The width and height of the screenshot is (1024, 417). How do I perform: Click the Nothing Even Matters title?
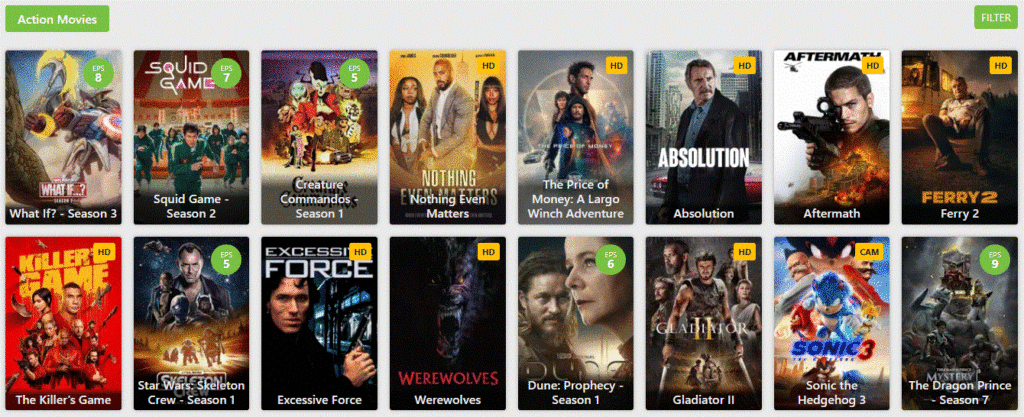tap(447, 206)
